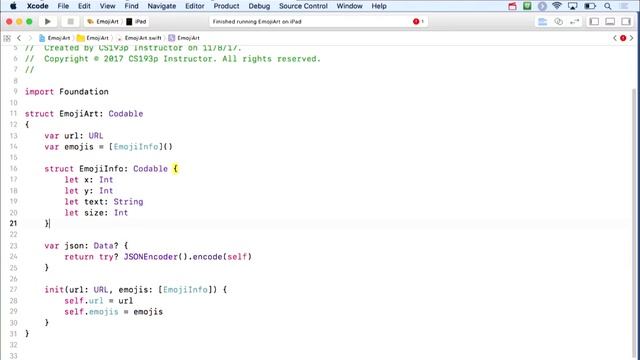The height and width of the screenshot is (360, 640).
Task: Click 'URL' type on var url line
Action: pyautogui.click(x=96, y=136)
